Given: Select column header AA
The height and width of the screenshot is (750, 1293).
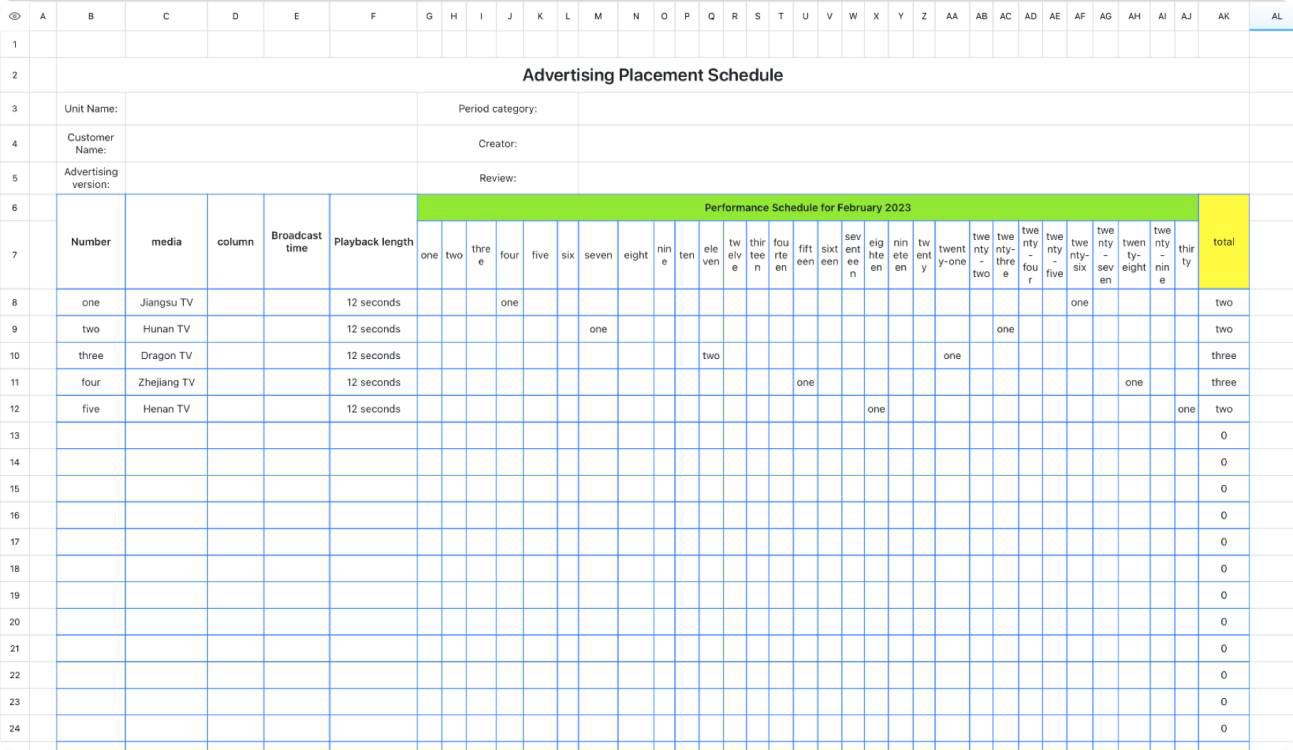Looking at the screenshot, I should (952, 16).
